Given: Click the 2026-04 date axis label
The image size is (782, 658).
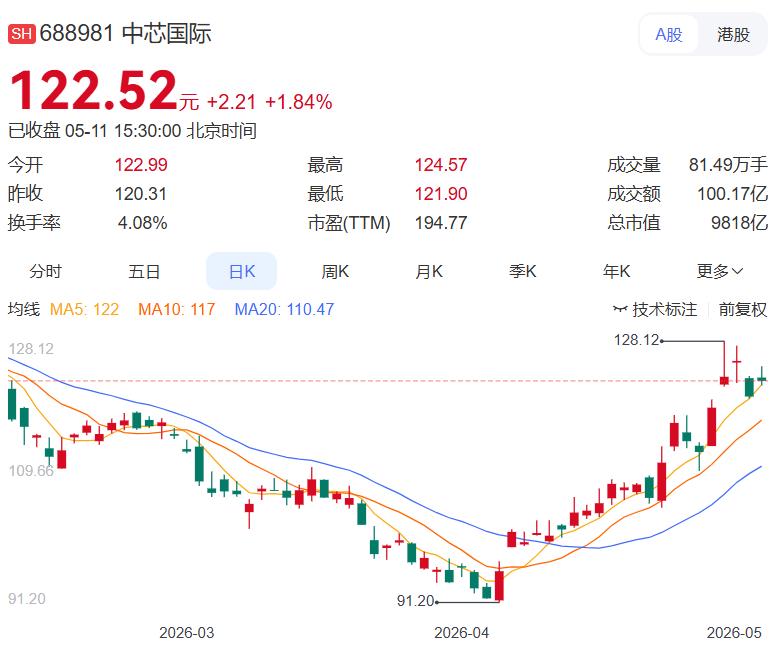Looking at the screenshot, I should coord(461,633).
